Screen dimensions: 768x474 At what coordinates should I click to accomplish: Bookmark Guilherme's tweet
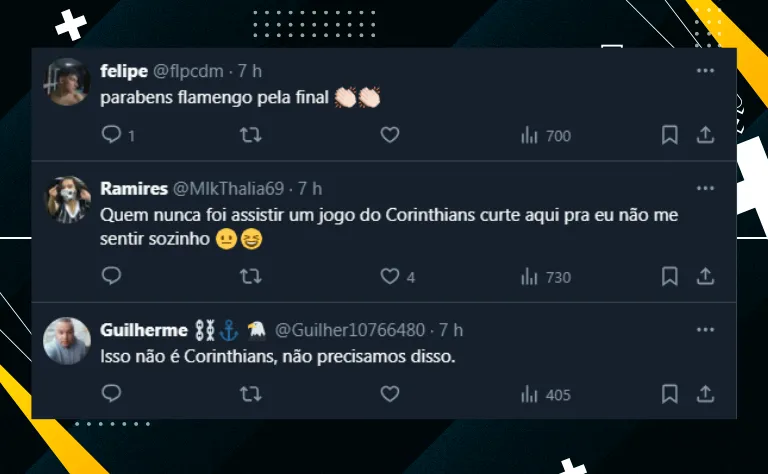pyautogui.click(x=670, y=394)
